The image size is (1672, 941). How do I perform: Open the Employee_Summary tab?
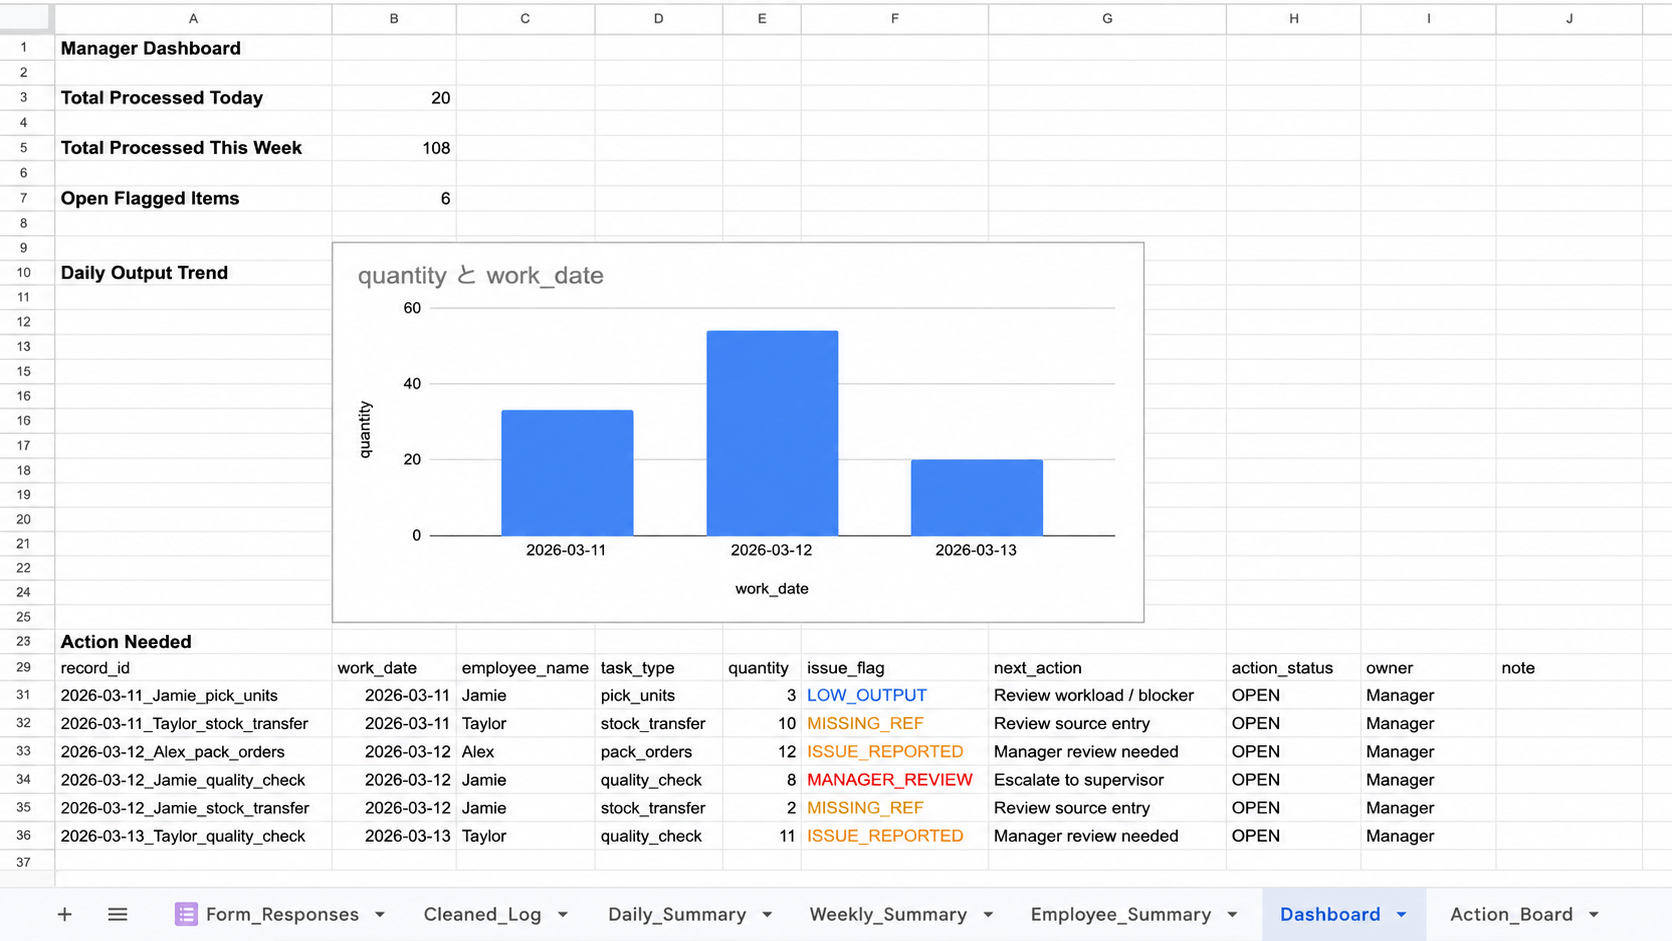[1120, 914]
